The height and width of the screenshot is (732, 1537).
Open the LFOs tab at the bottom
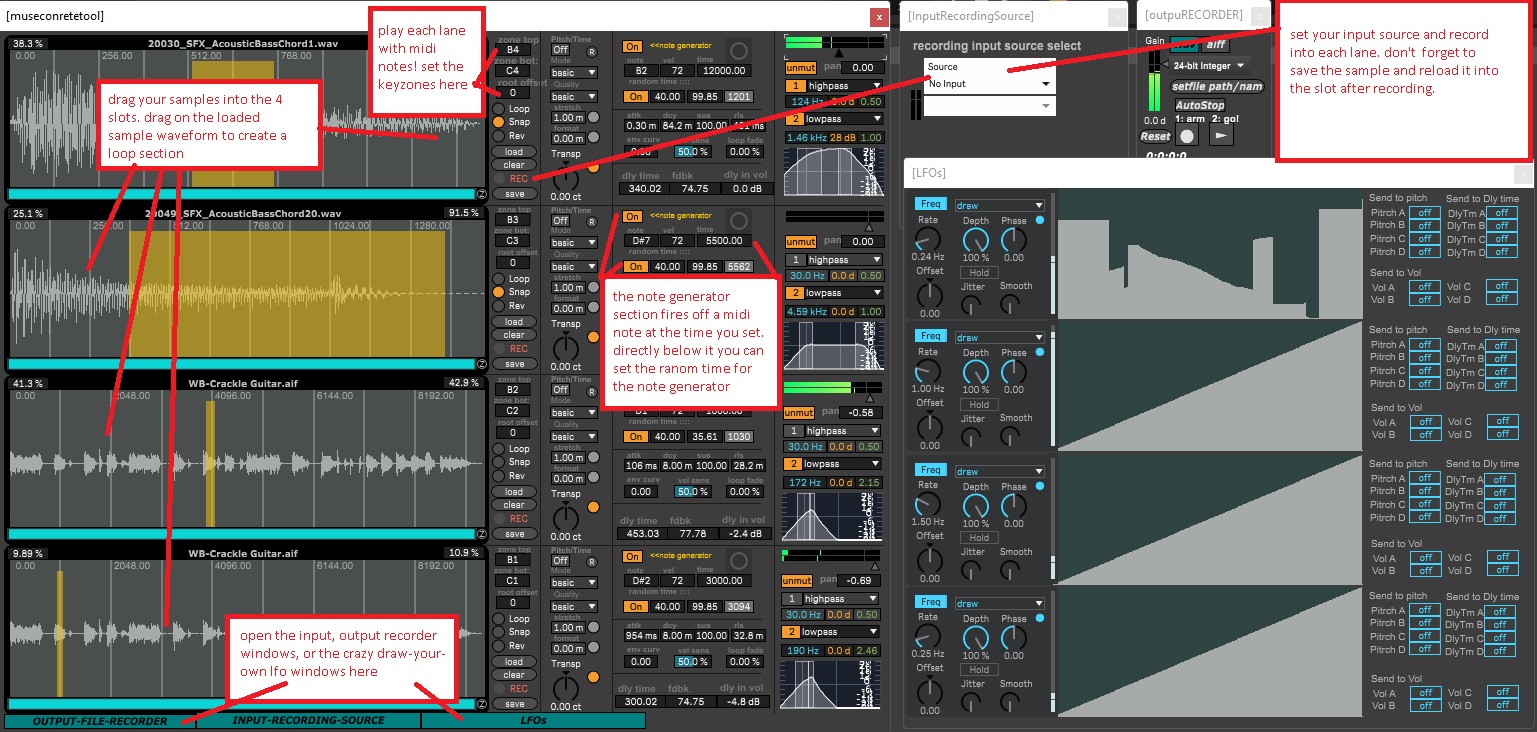tap(533, 720)
